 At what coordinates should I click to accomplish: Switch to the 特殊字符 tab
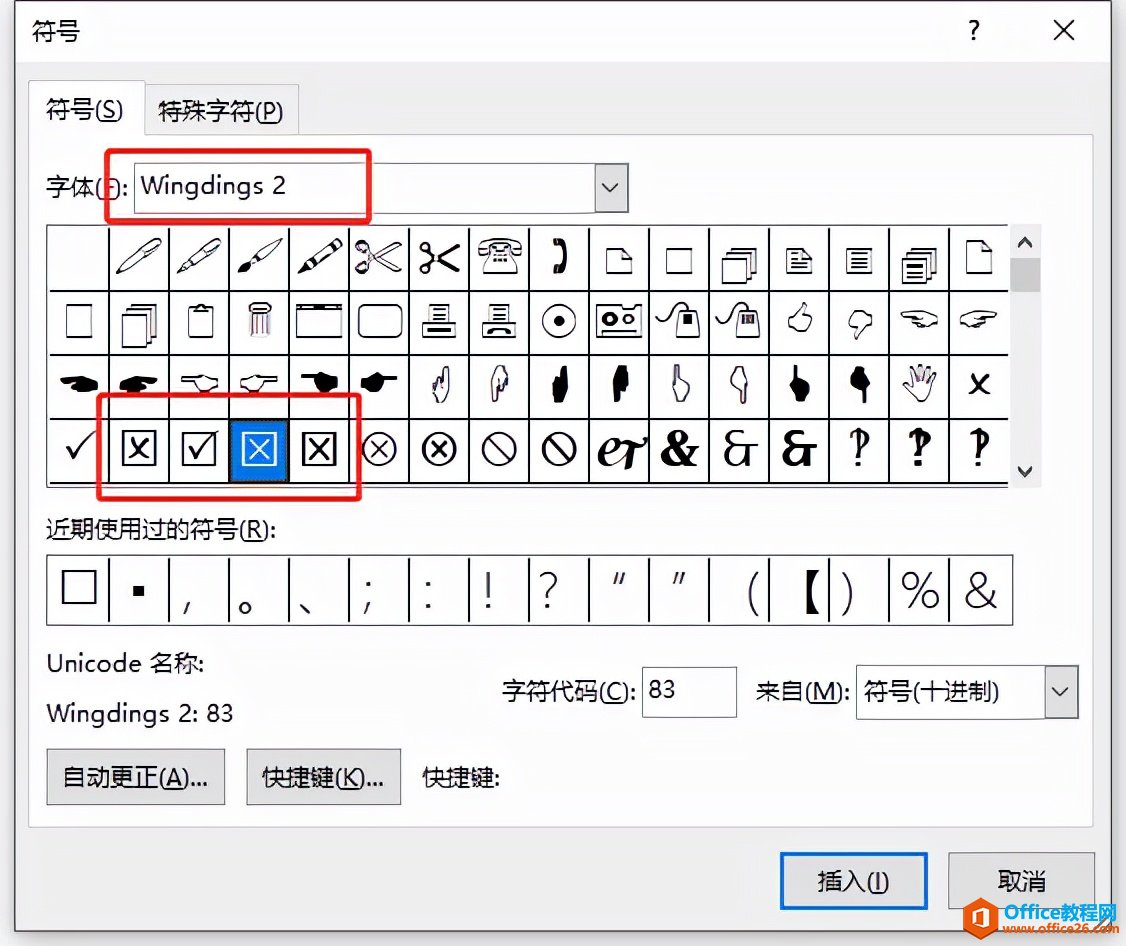point(220,110)
